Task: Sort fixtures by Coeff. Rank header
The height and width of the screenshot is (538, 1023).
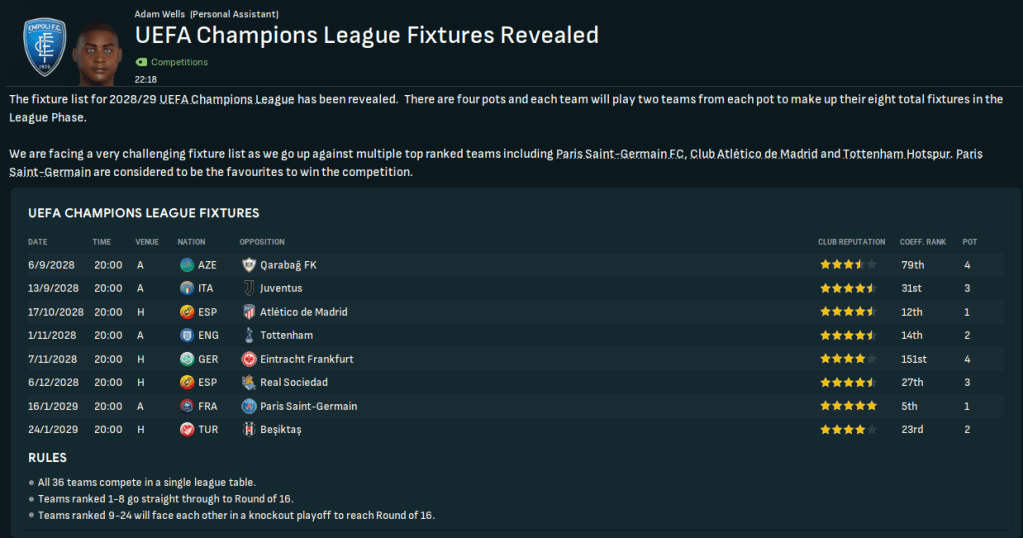Action: 920,242
